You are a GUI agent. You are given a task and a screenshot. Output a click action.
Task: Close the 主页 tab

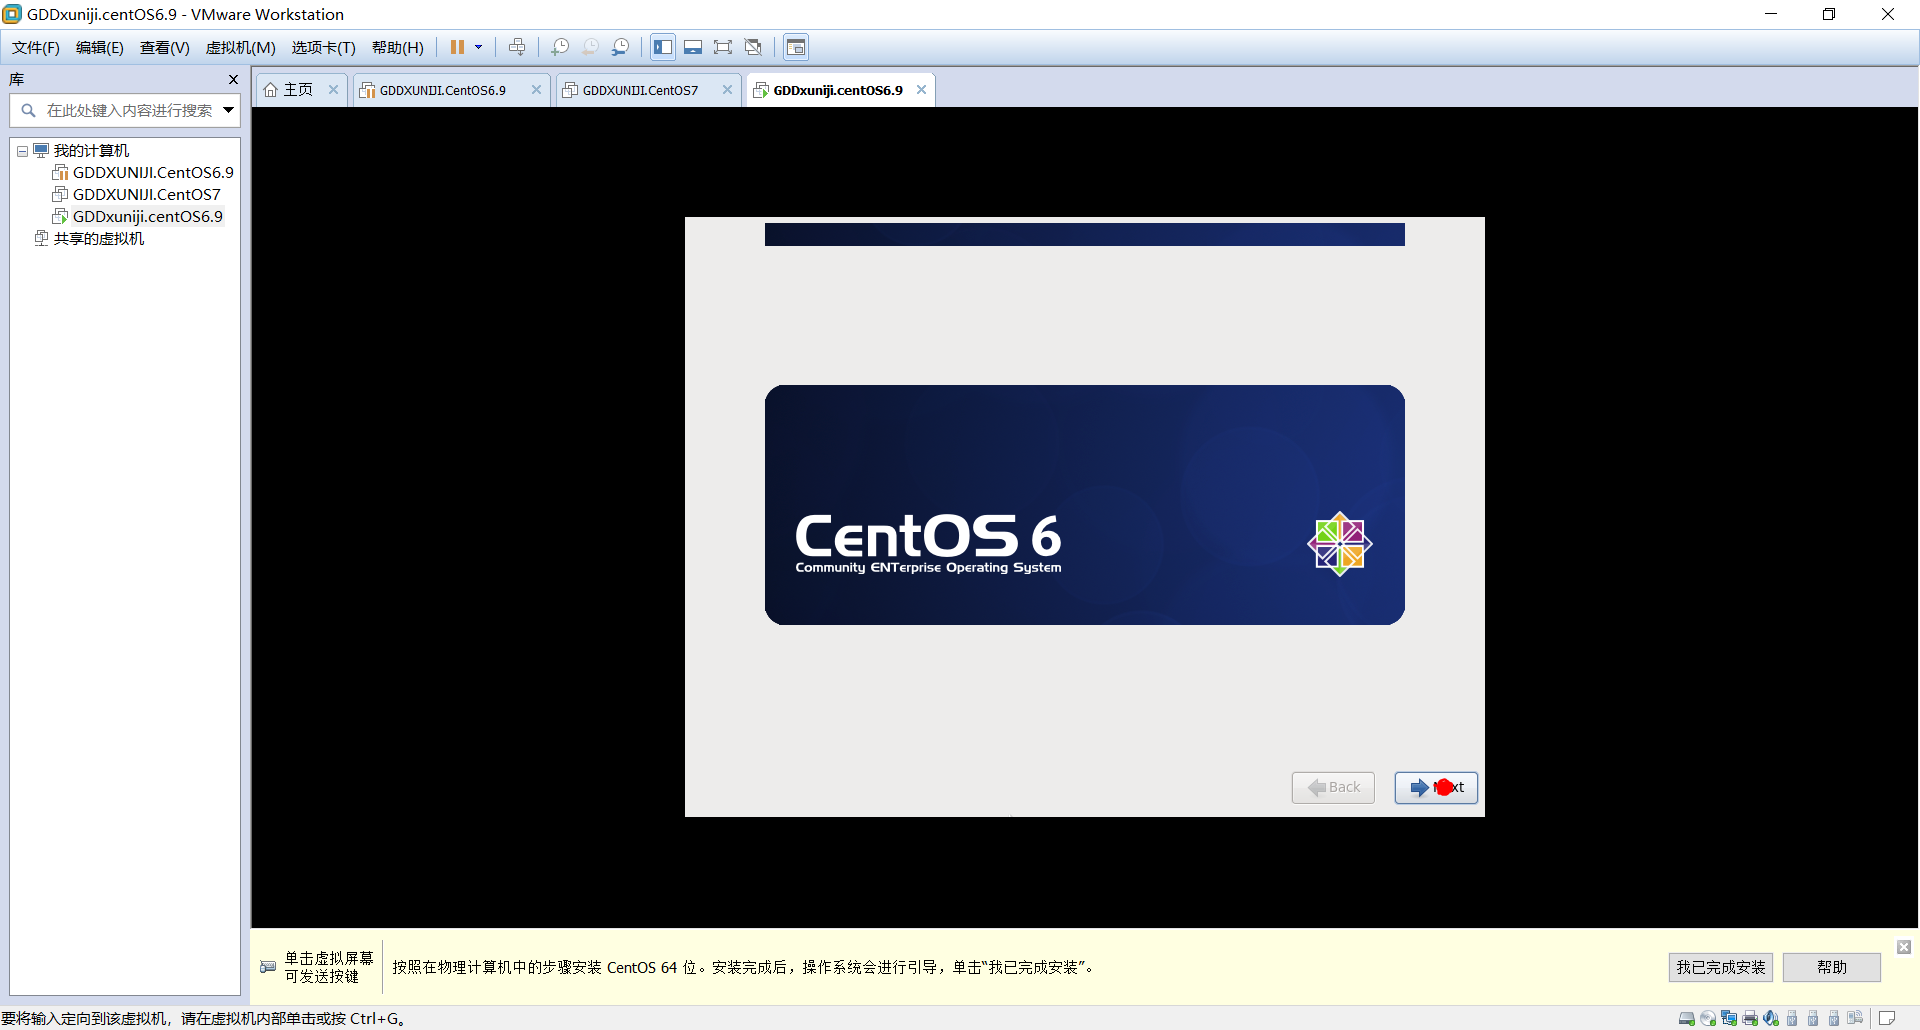333,90
